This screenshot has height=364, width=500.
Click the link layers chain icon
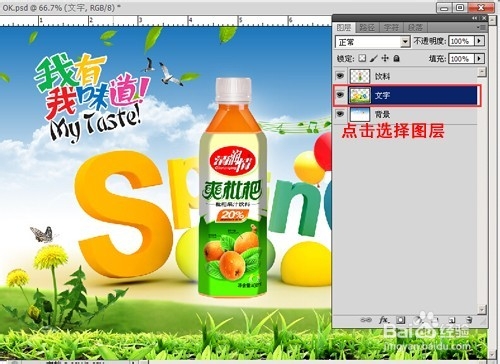[366, 320]
